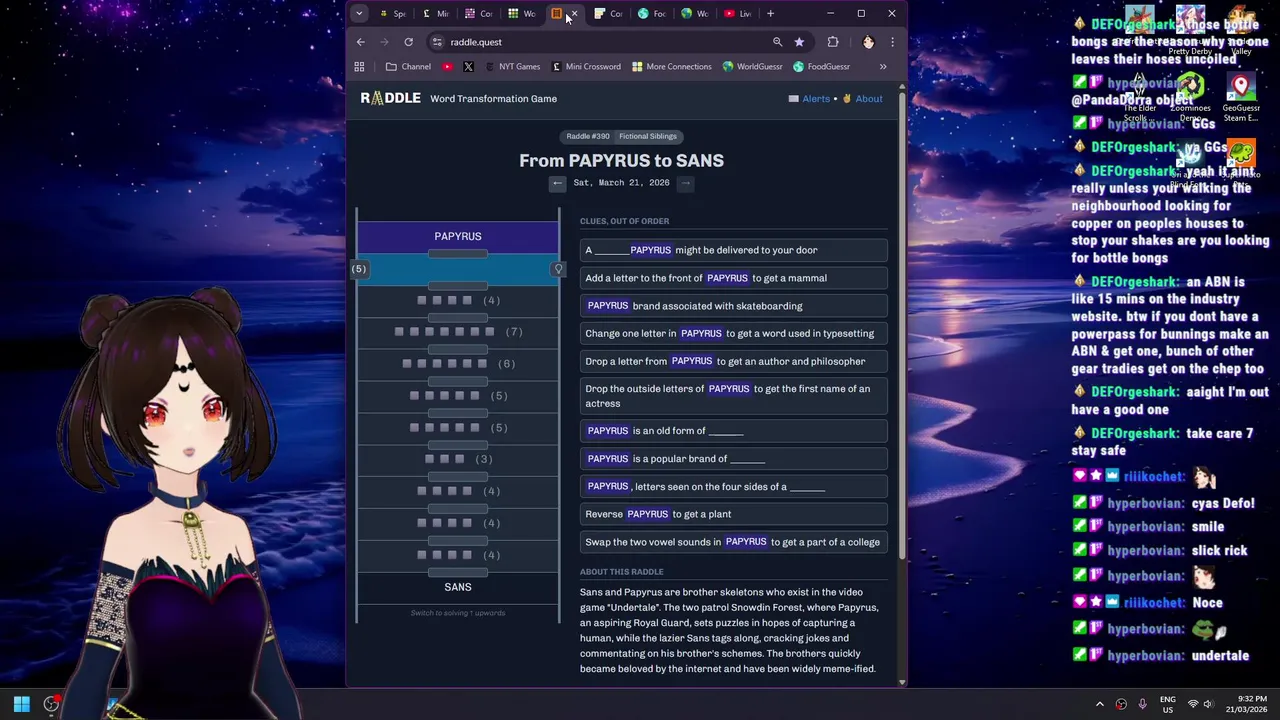Select clue 'letters seen on the four sides'
The image size is (1280, 720).
tap(733, 487)
